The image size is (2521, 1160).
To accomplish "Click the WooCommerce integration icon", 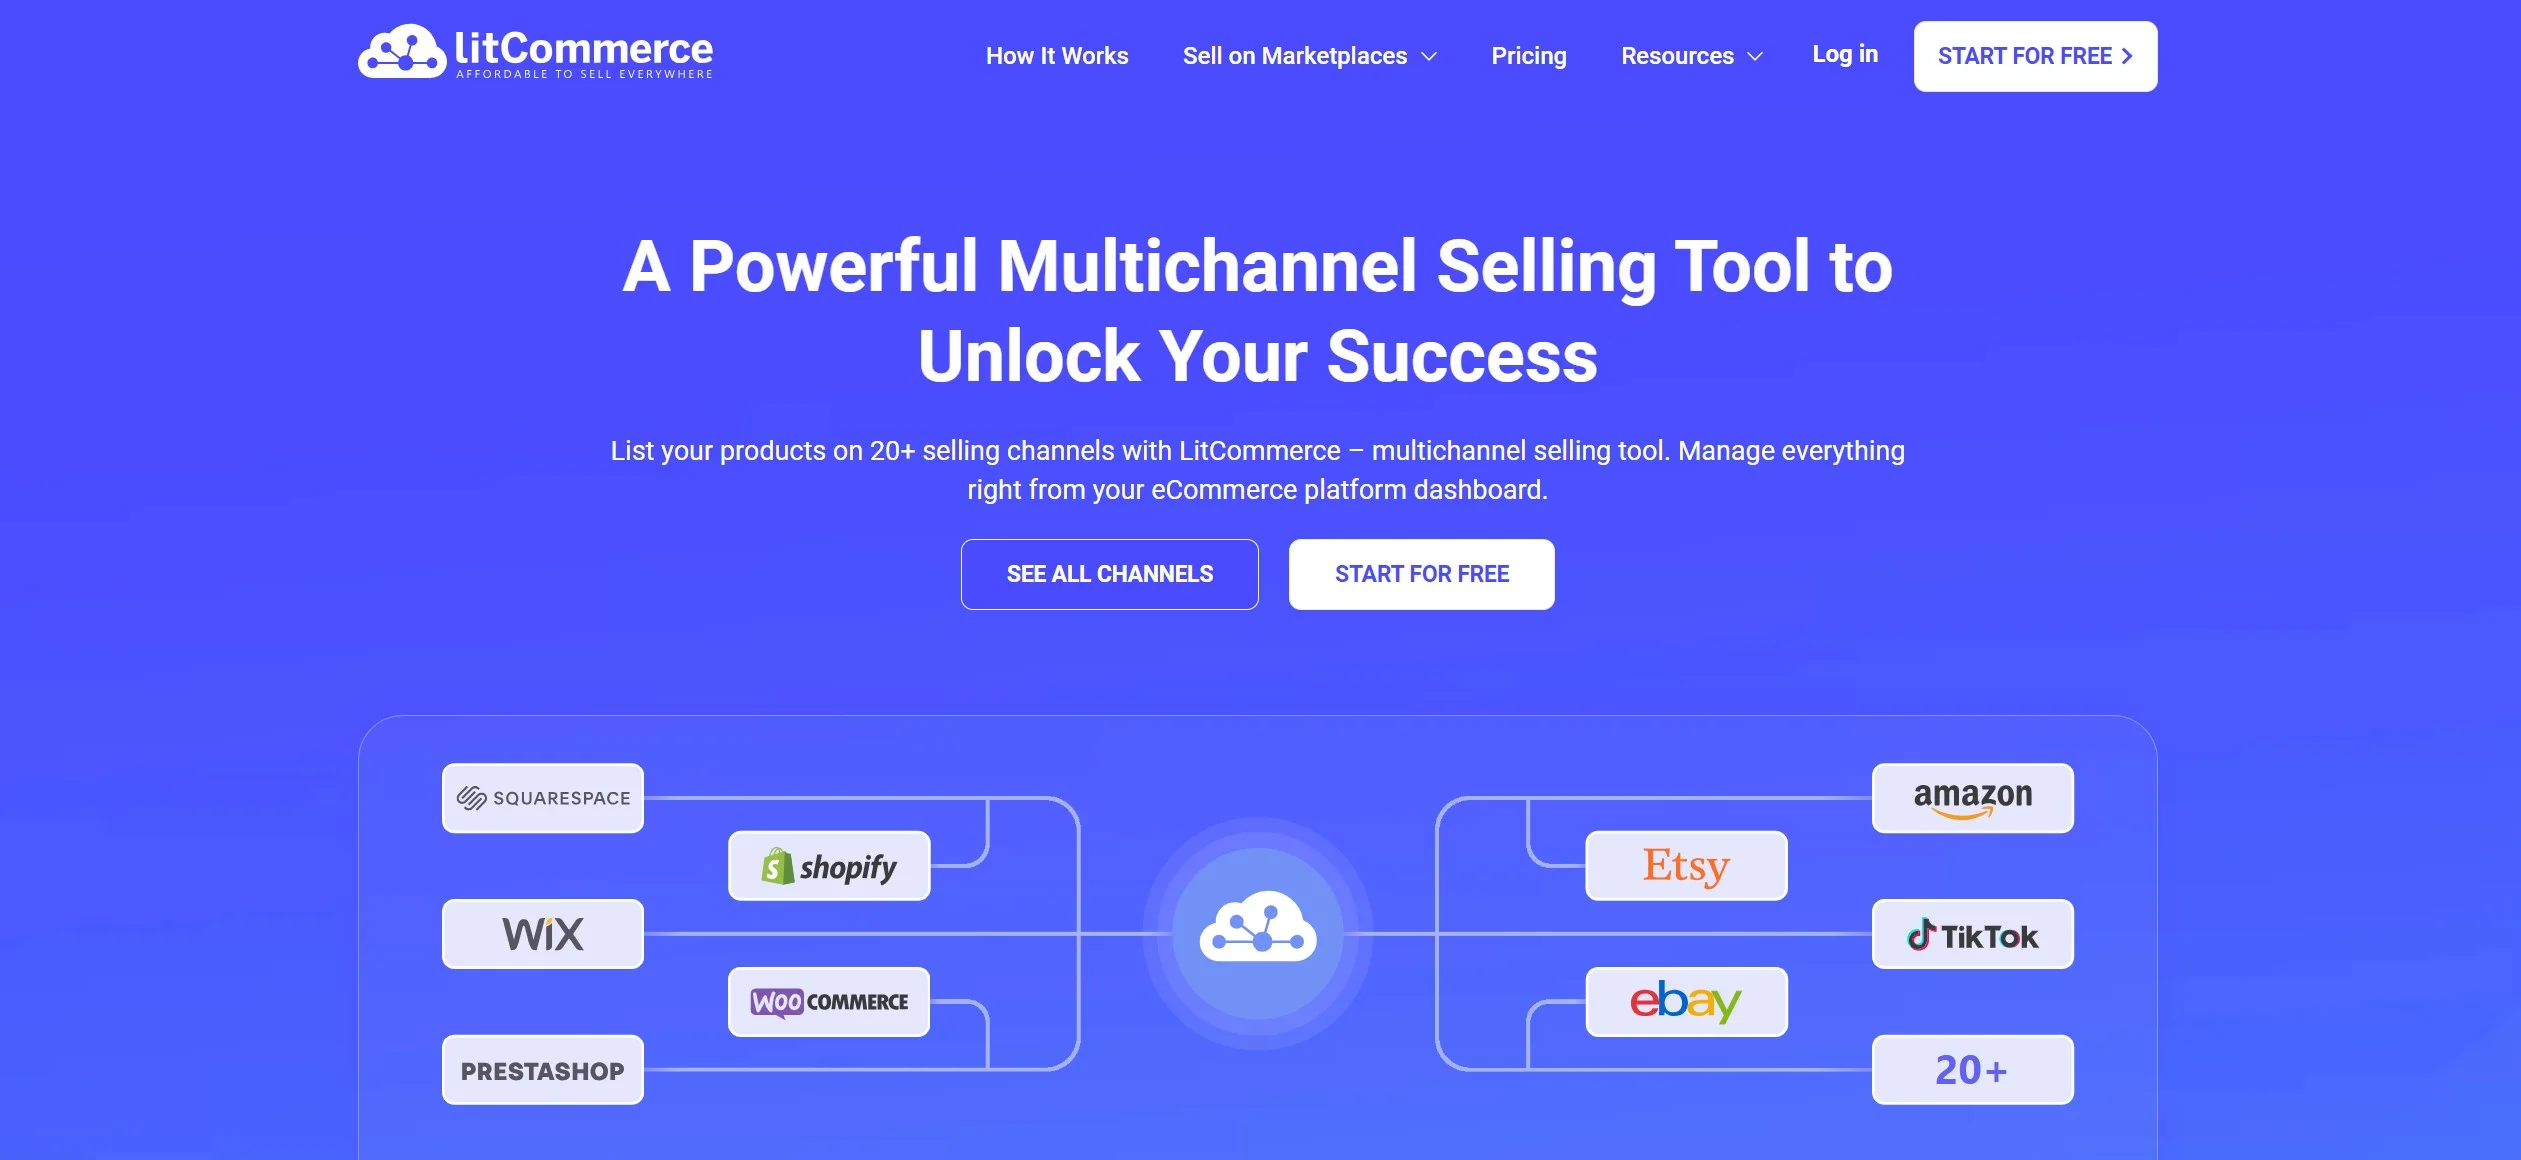I will (830, 1001).
